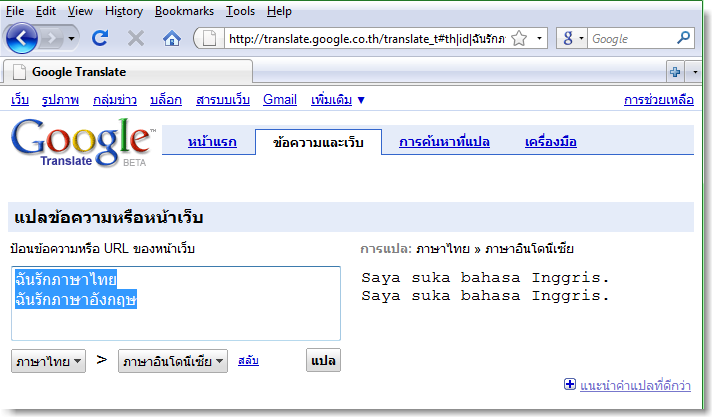
Task: Go to the Home page icon
Action: point(172,39)
